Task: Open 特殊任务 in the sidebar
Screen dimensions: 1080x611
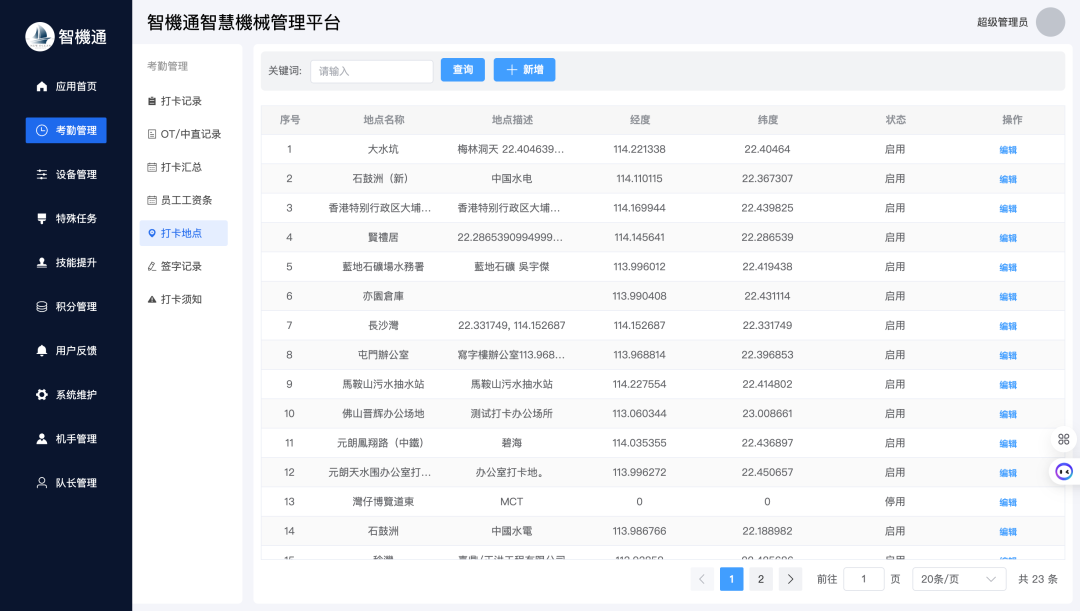Action: [66, 218]
